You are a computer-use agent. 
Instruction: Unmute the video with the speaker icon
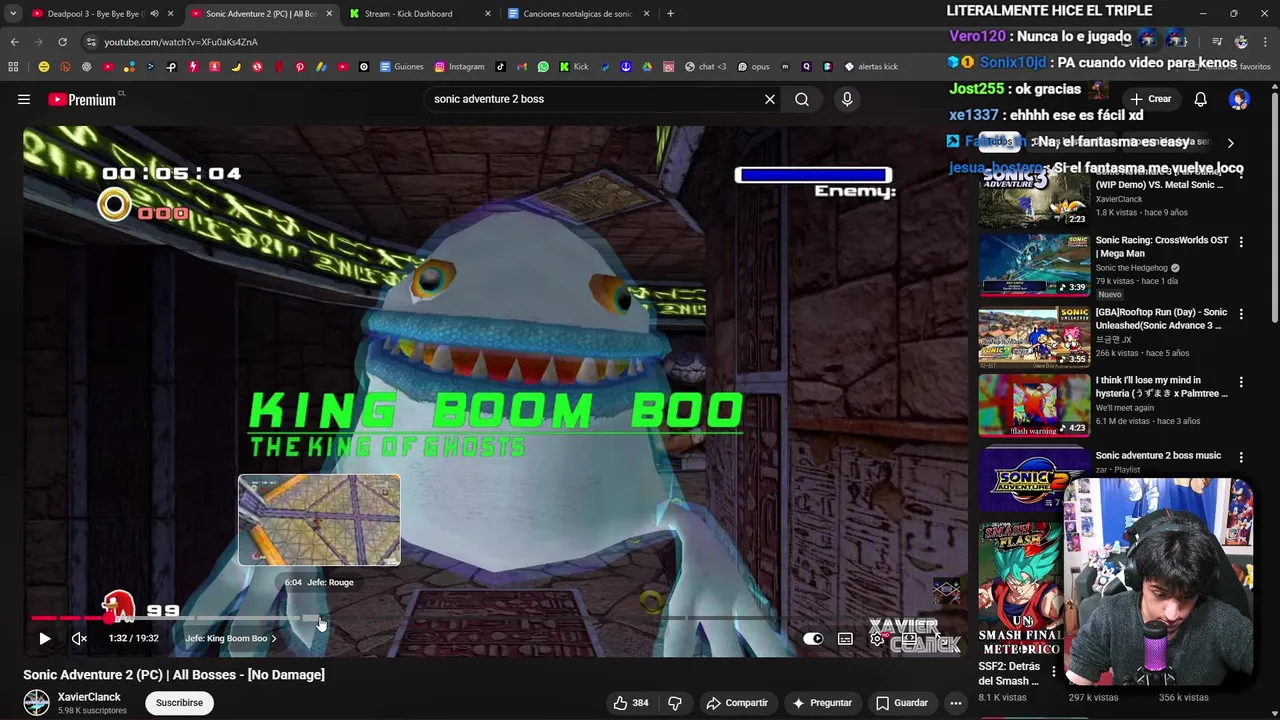point(80,638)
